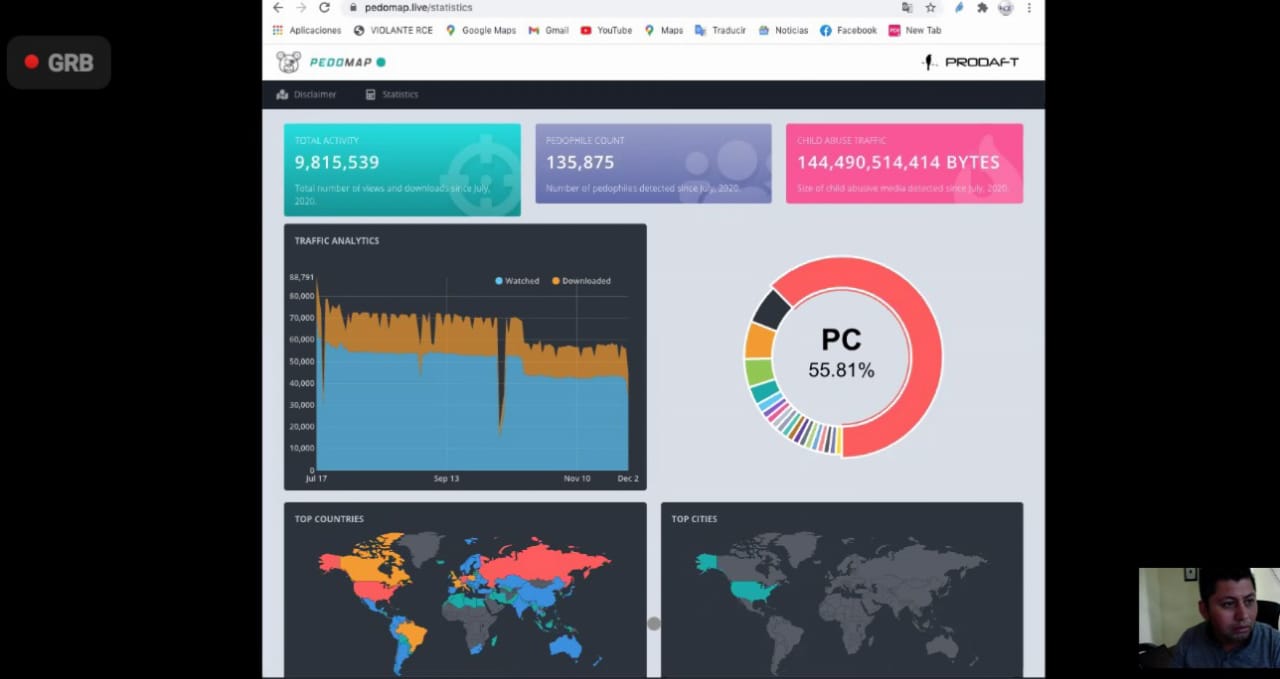Screen dimensions: 1280x679
Task: Switch to the Statistics nav tab
Action: click(x=392, y=94)
